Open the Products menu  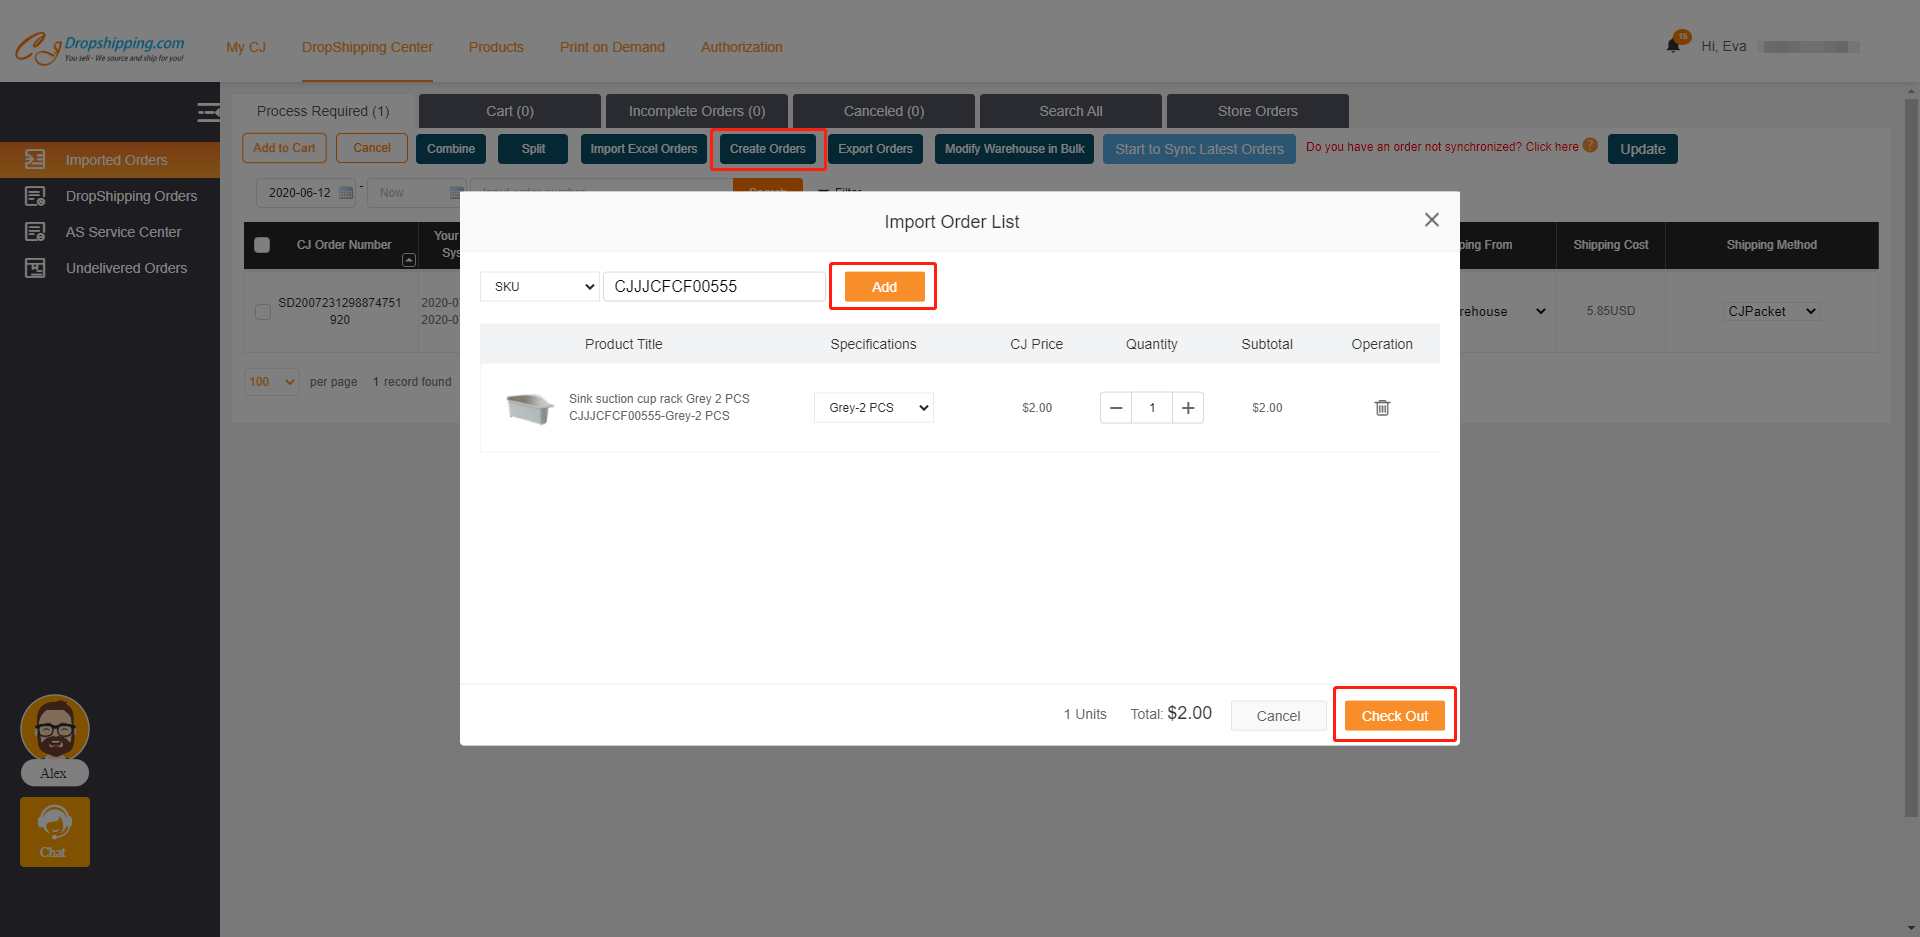496,47
